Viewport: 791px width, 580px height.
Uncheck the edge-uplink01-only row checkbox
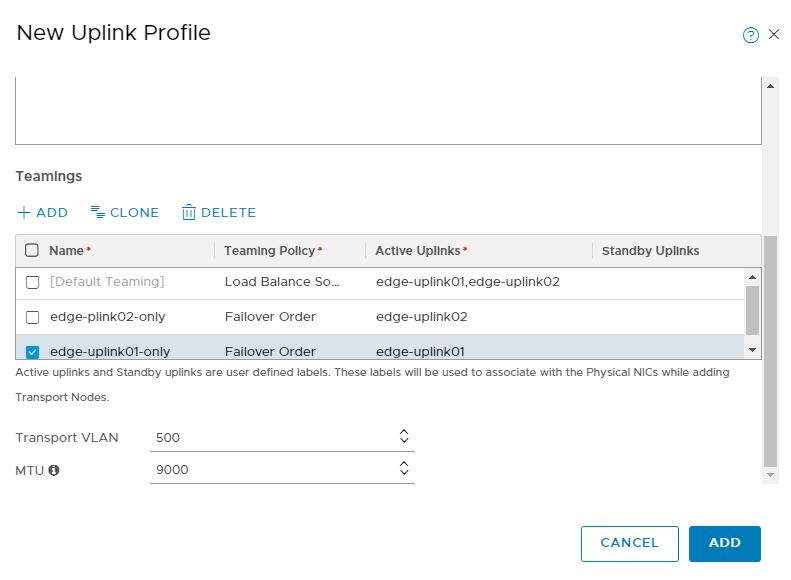[32, 352]
